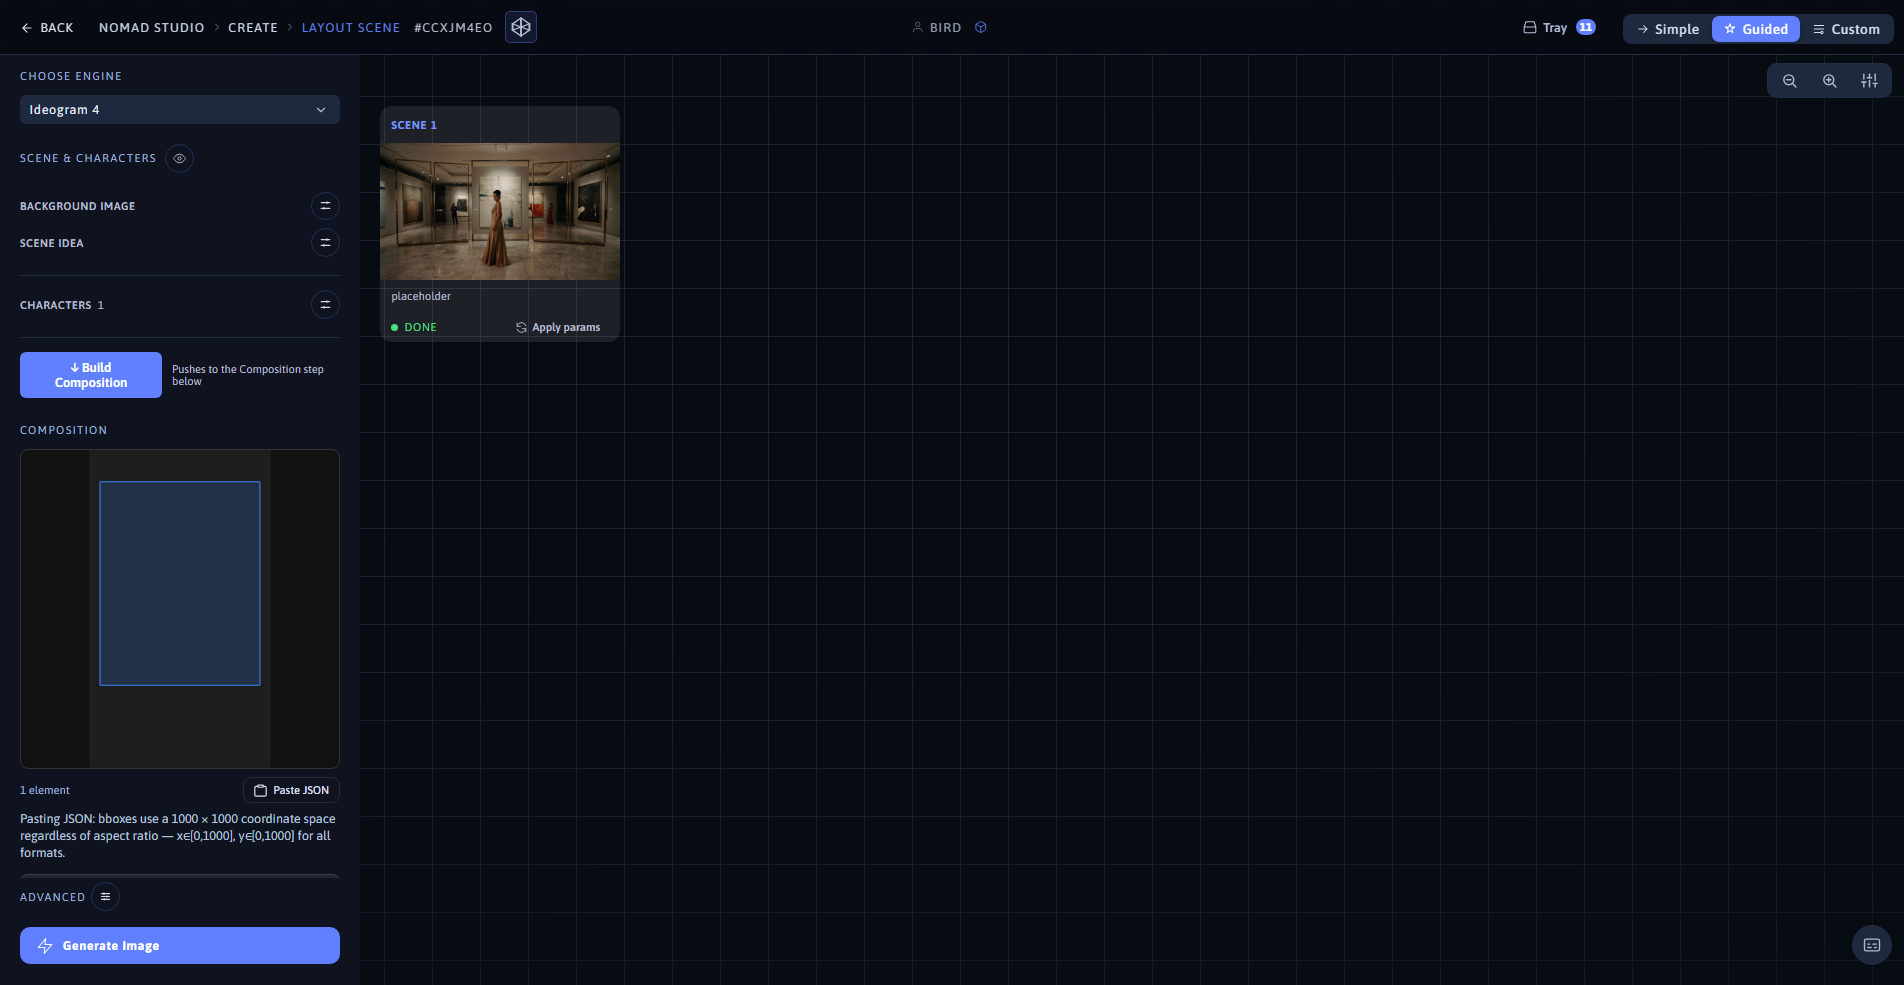Switch to Custom mode

[1846, 29]
